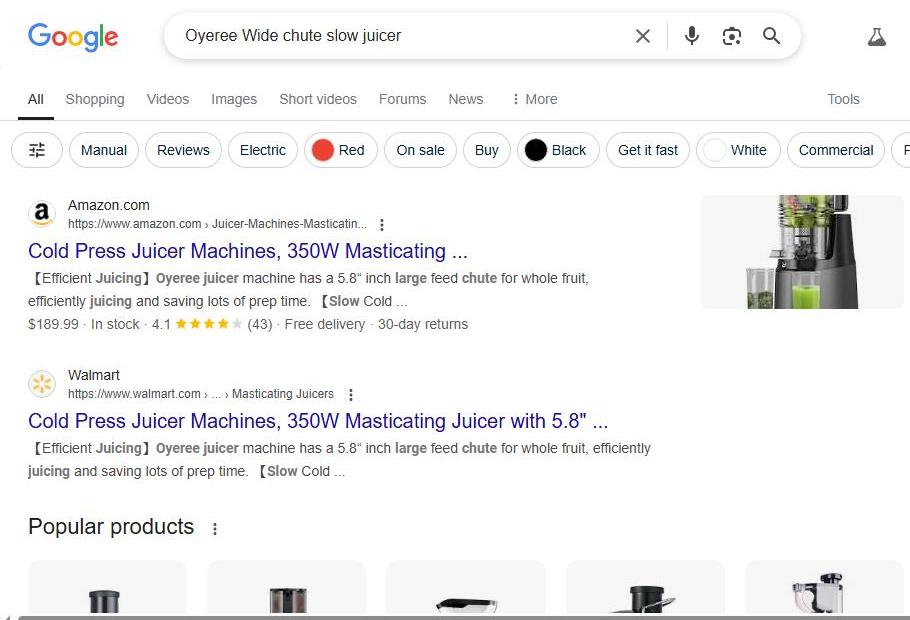Open Search Labs flask icon
Viewport: 910px width, 620px height.
point(876,37)
